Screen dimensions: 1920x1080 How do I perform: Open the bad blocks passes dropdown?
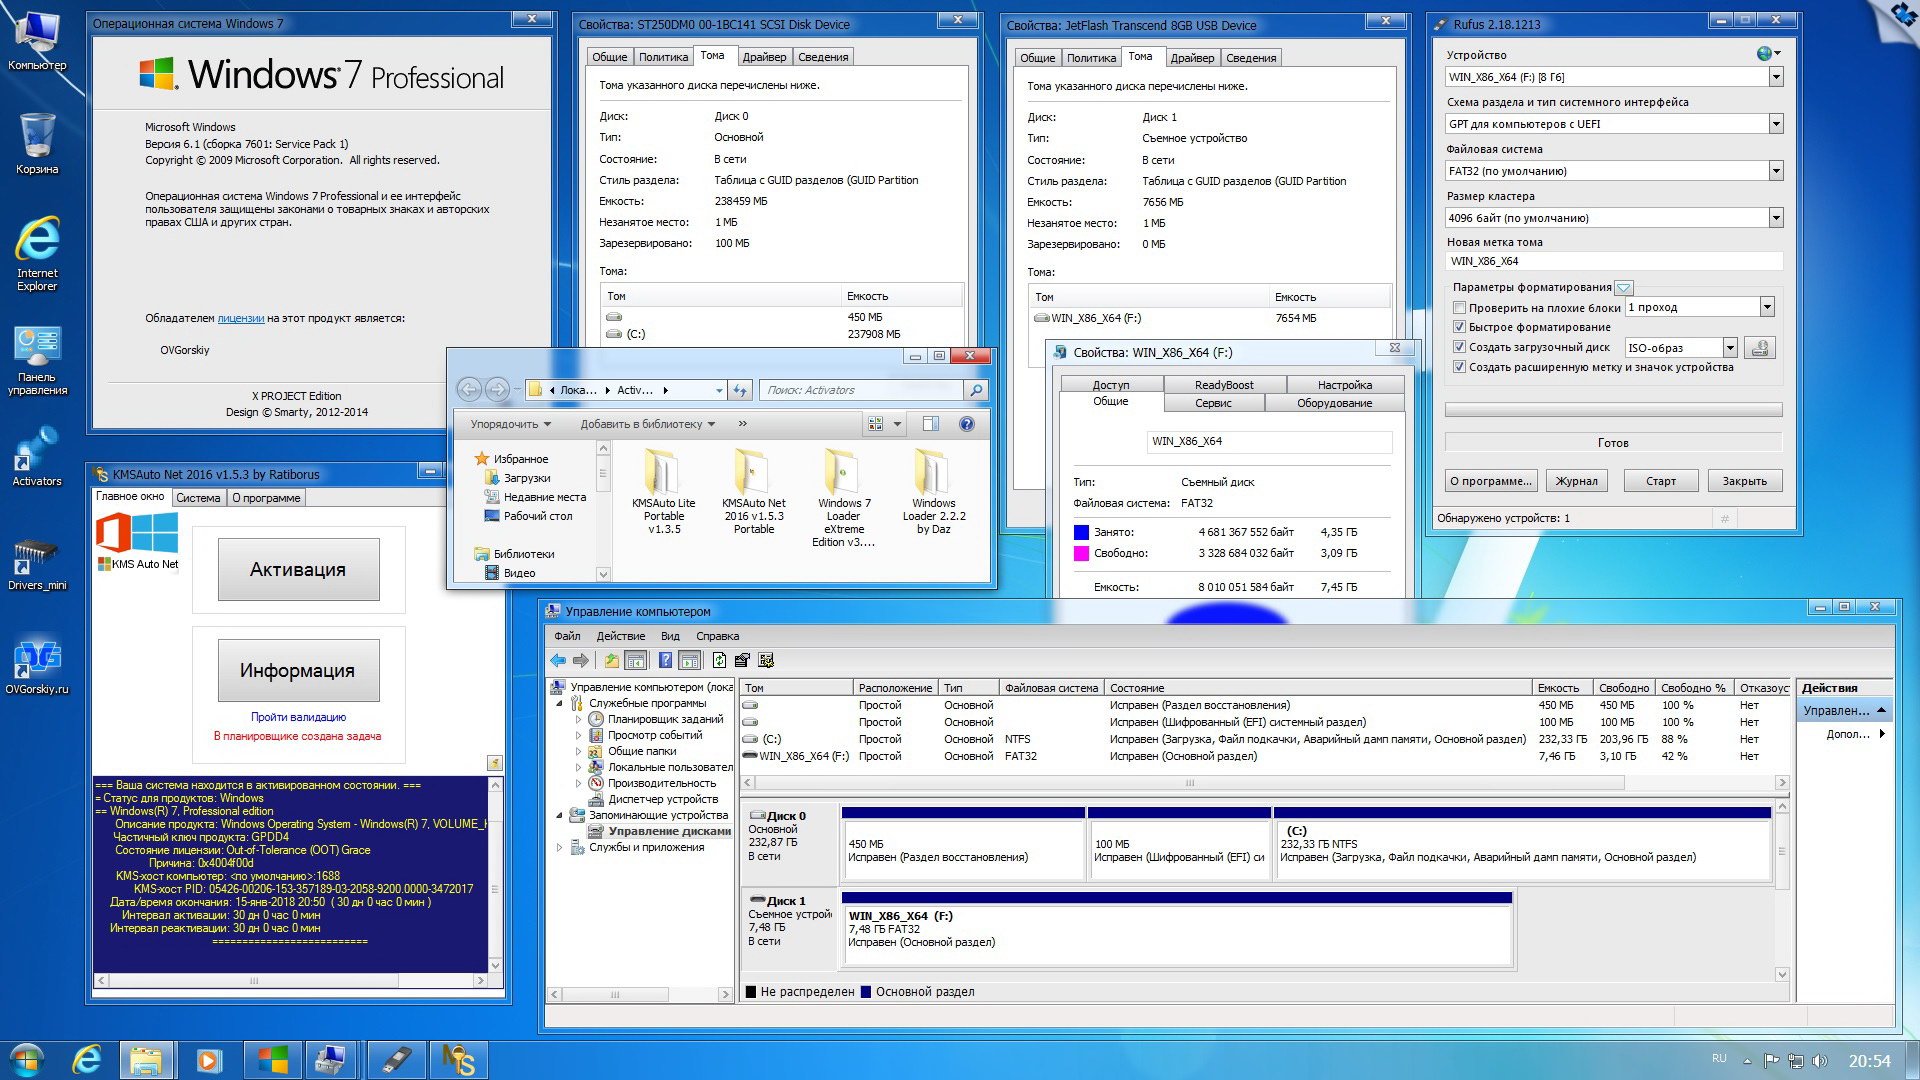tap(1767, 307)
